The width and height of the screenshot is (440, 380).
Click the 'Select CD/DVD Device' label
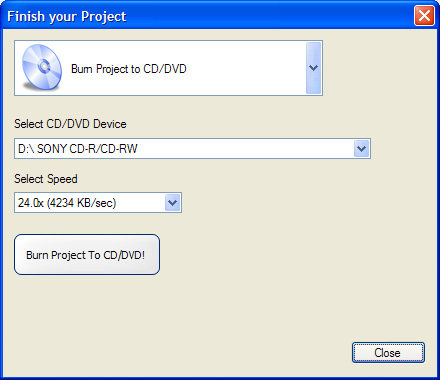click(70, 124)
